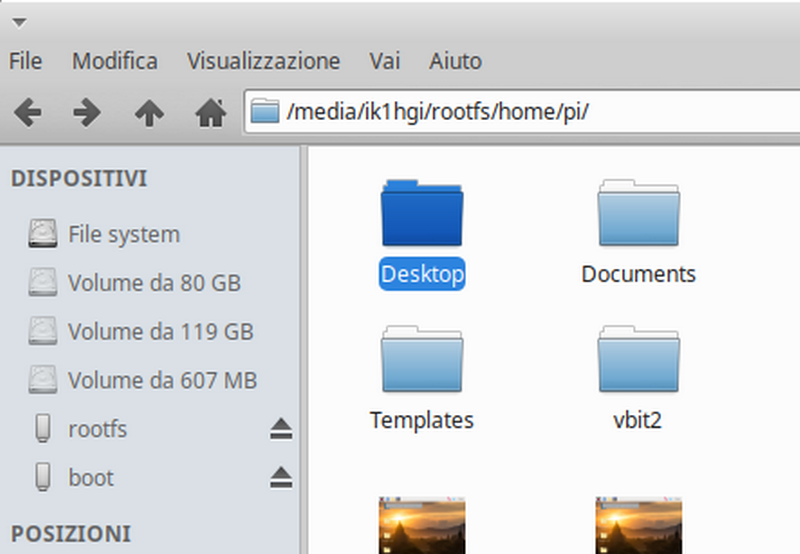Select 'Volume da 80 GB' label
Viewport: 800px width, 554px height.
pos(154,283)
